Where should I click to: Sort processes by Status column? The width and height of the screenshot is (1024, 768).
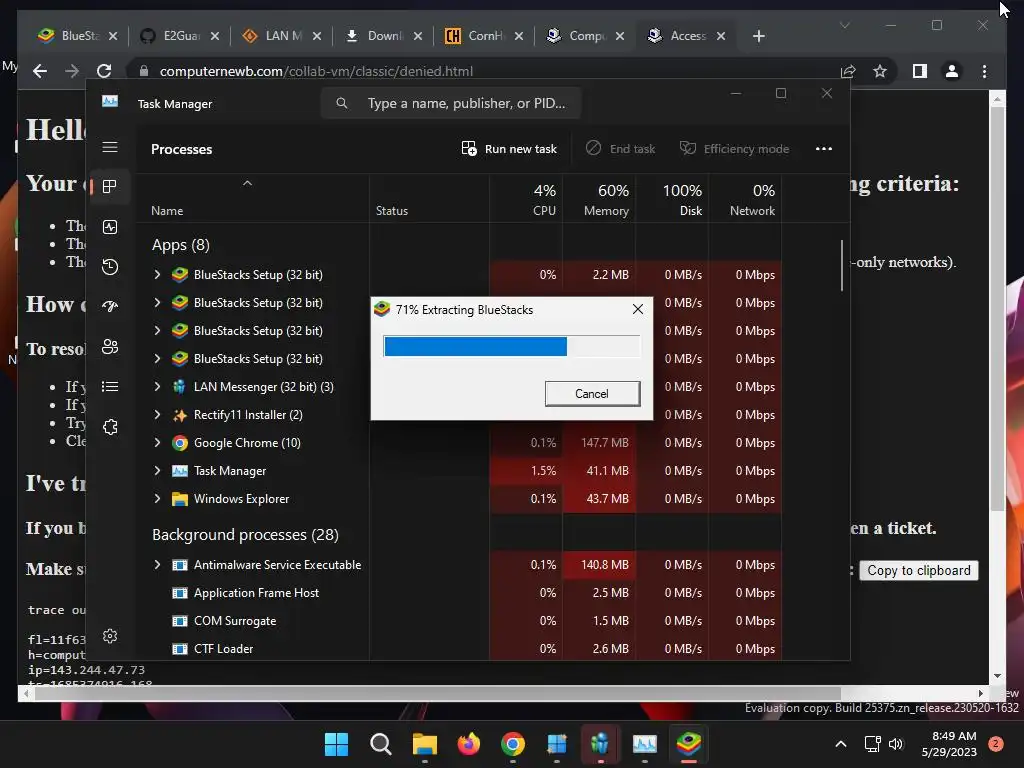(x=429, y=200)
